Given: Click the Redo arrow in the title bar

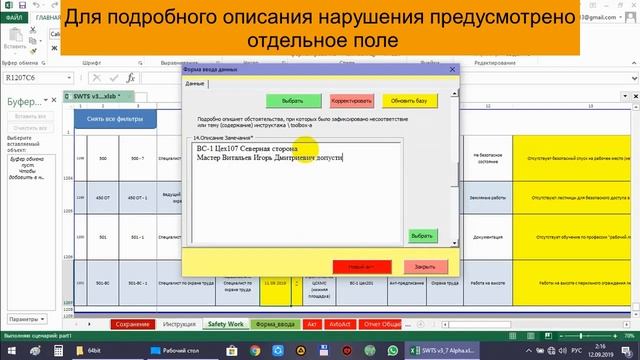Looking at the screenshot, I should point(54,5).
